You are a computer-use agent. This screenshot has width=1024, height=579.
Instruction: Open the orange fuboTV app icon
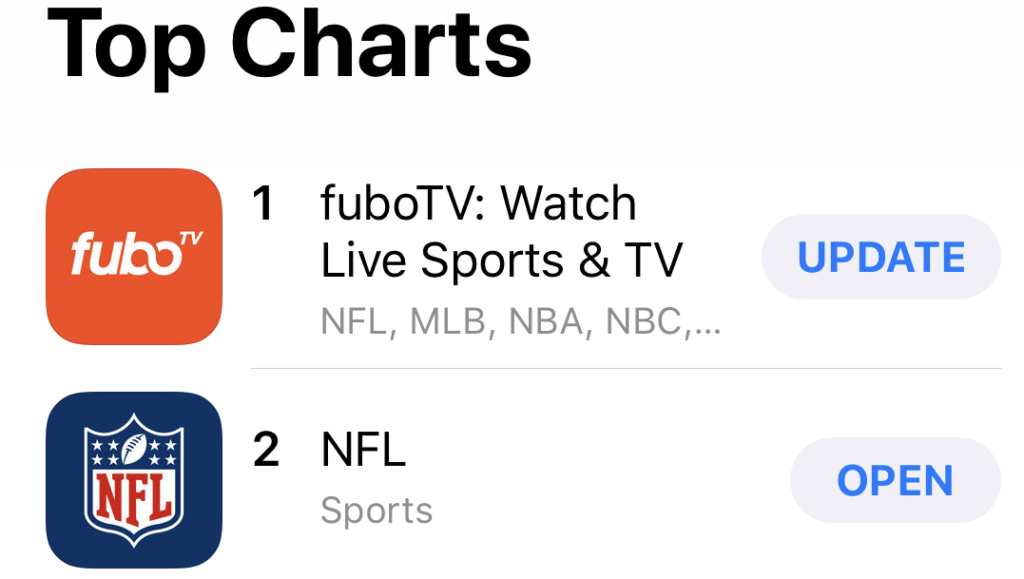pyautogui.click(x=134, y=257)
